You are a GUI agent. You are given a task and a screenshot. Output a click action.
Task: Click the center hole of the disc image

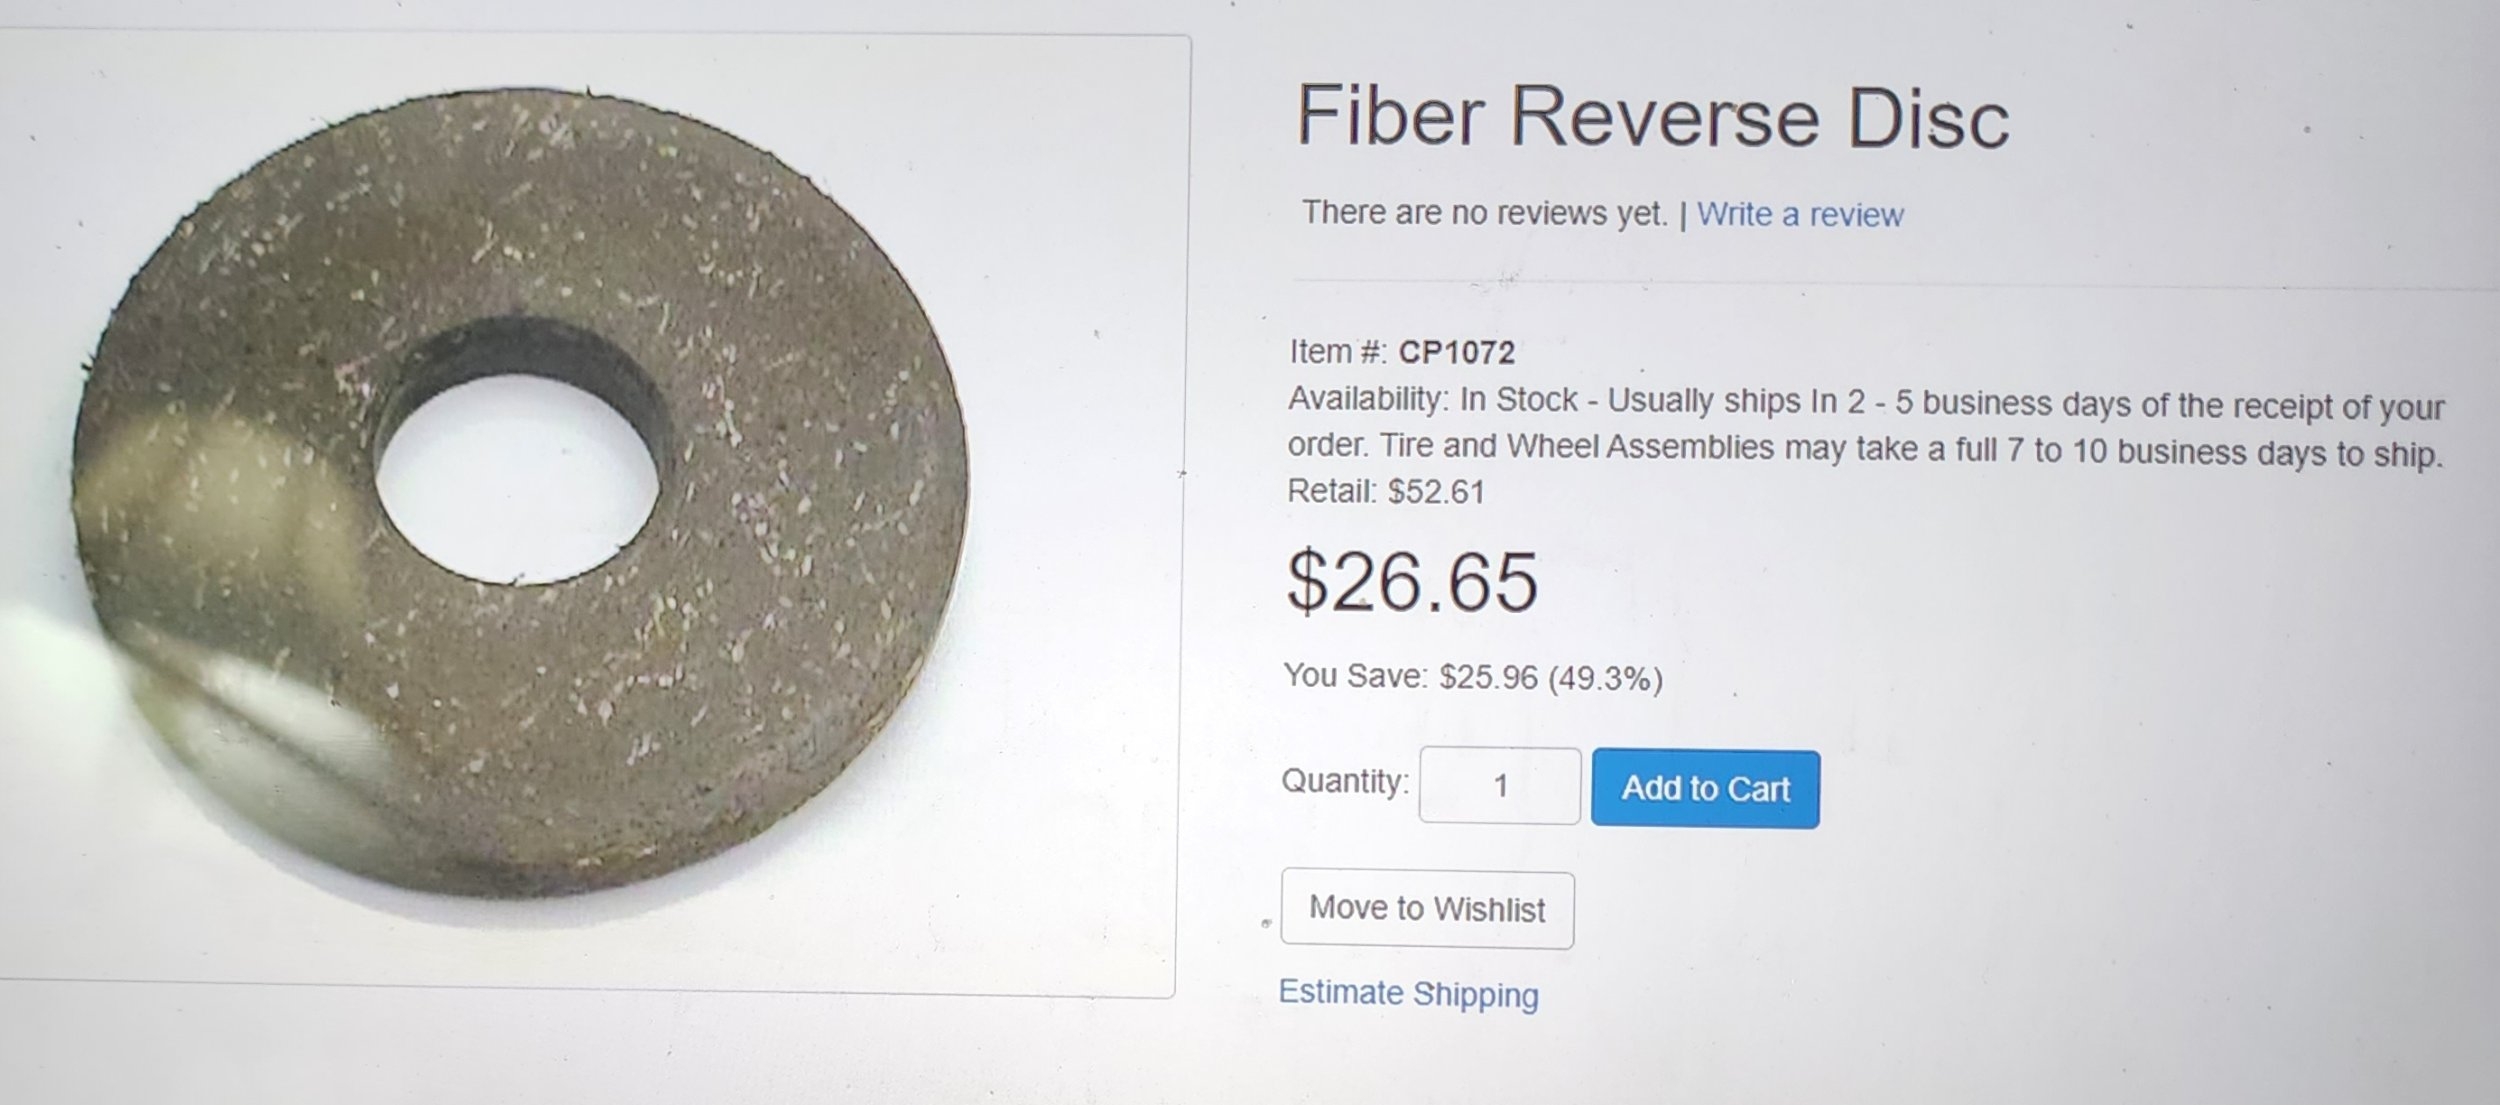(517, 482)
